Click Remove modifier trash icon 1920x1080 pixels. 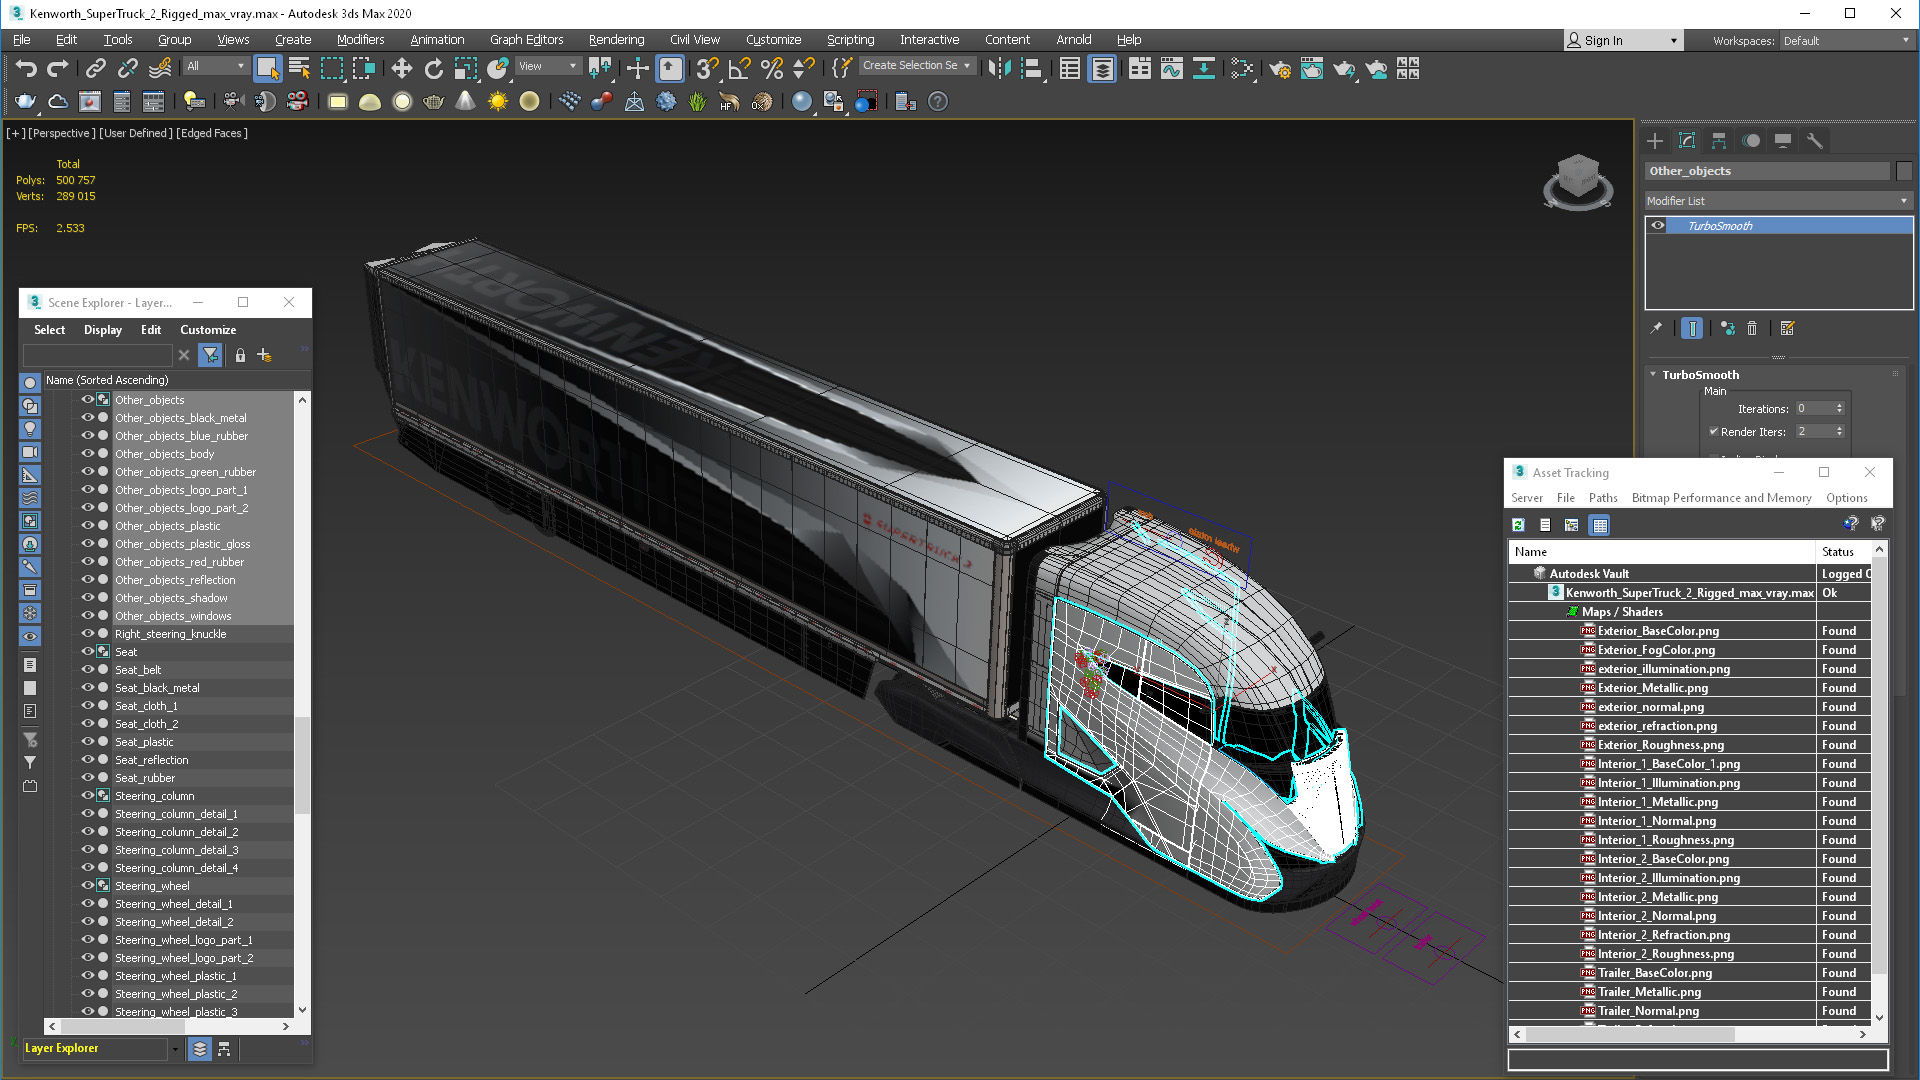[x=1752, y=328]
